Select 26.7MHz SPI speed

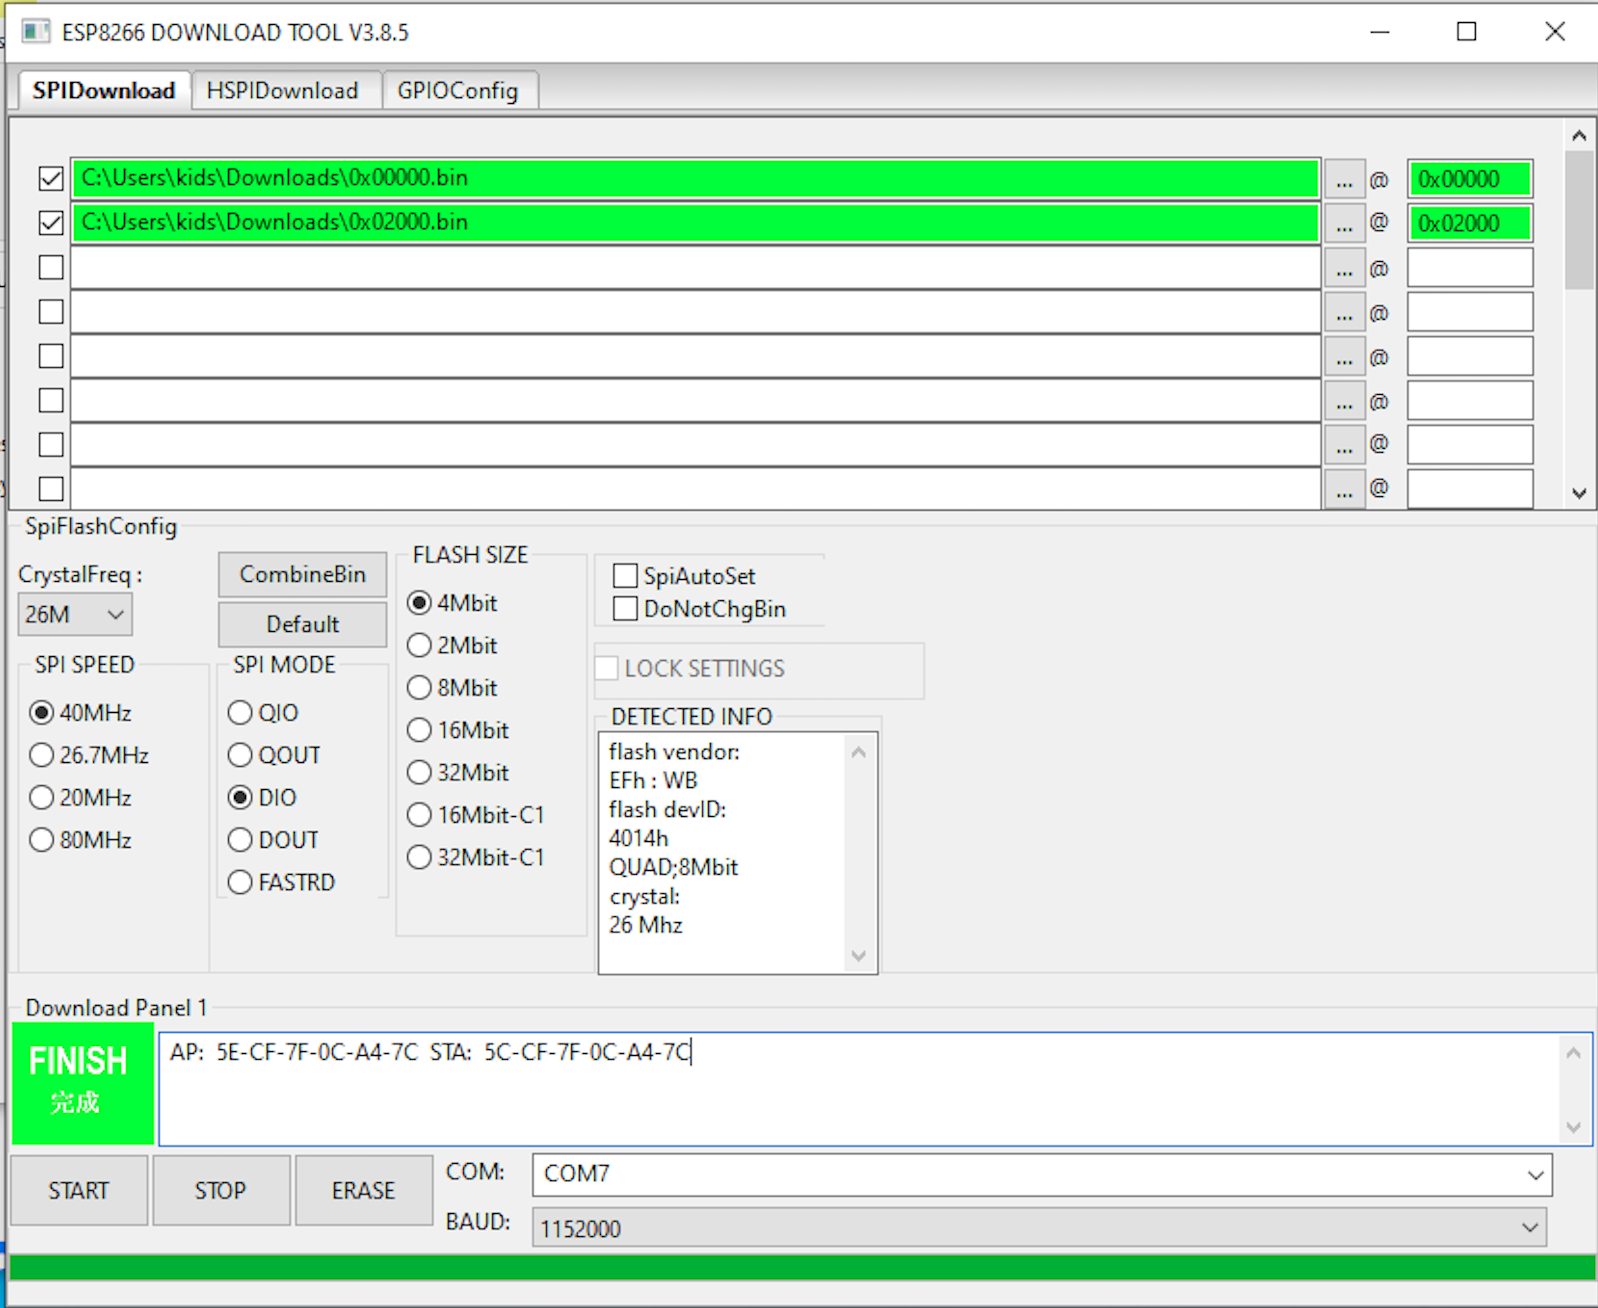(x=90, y=755)
